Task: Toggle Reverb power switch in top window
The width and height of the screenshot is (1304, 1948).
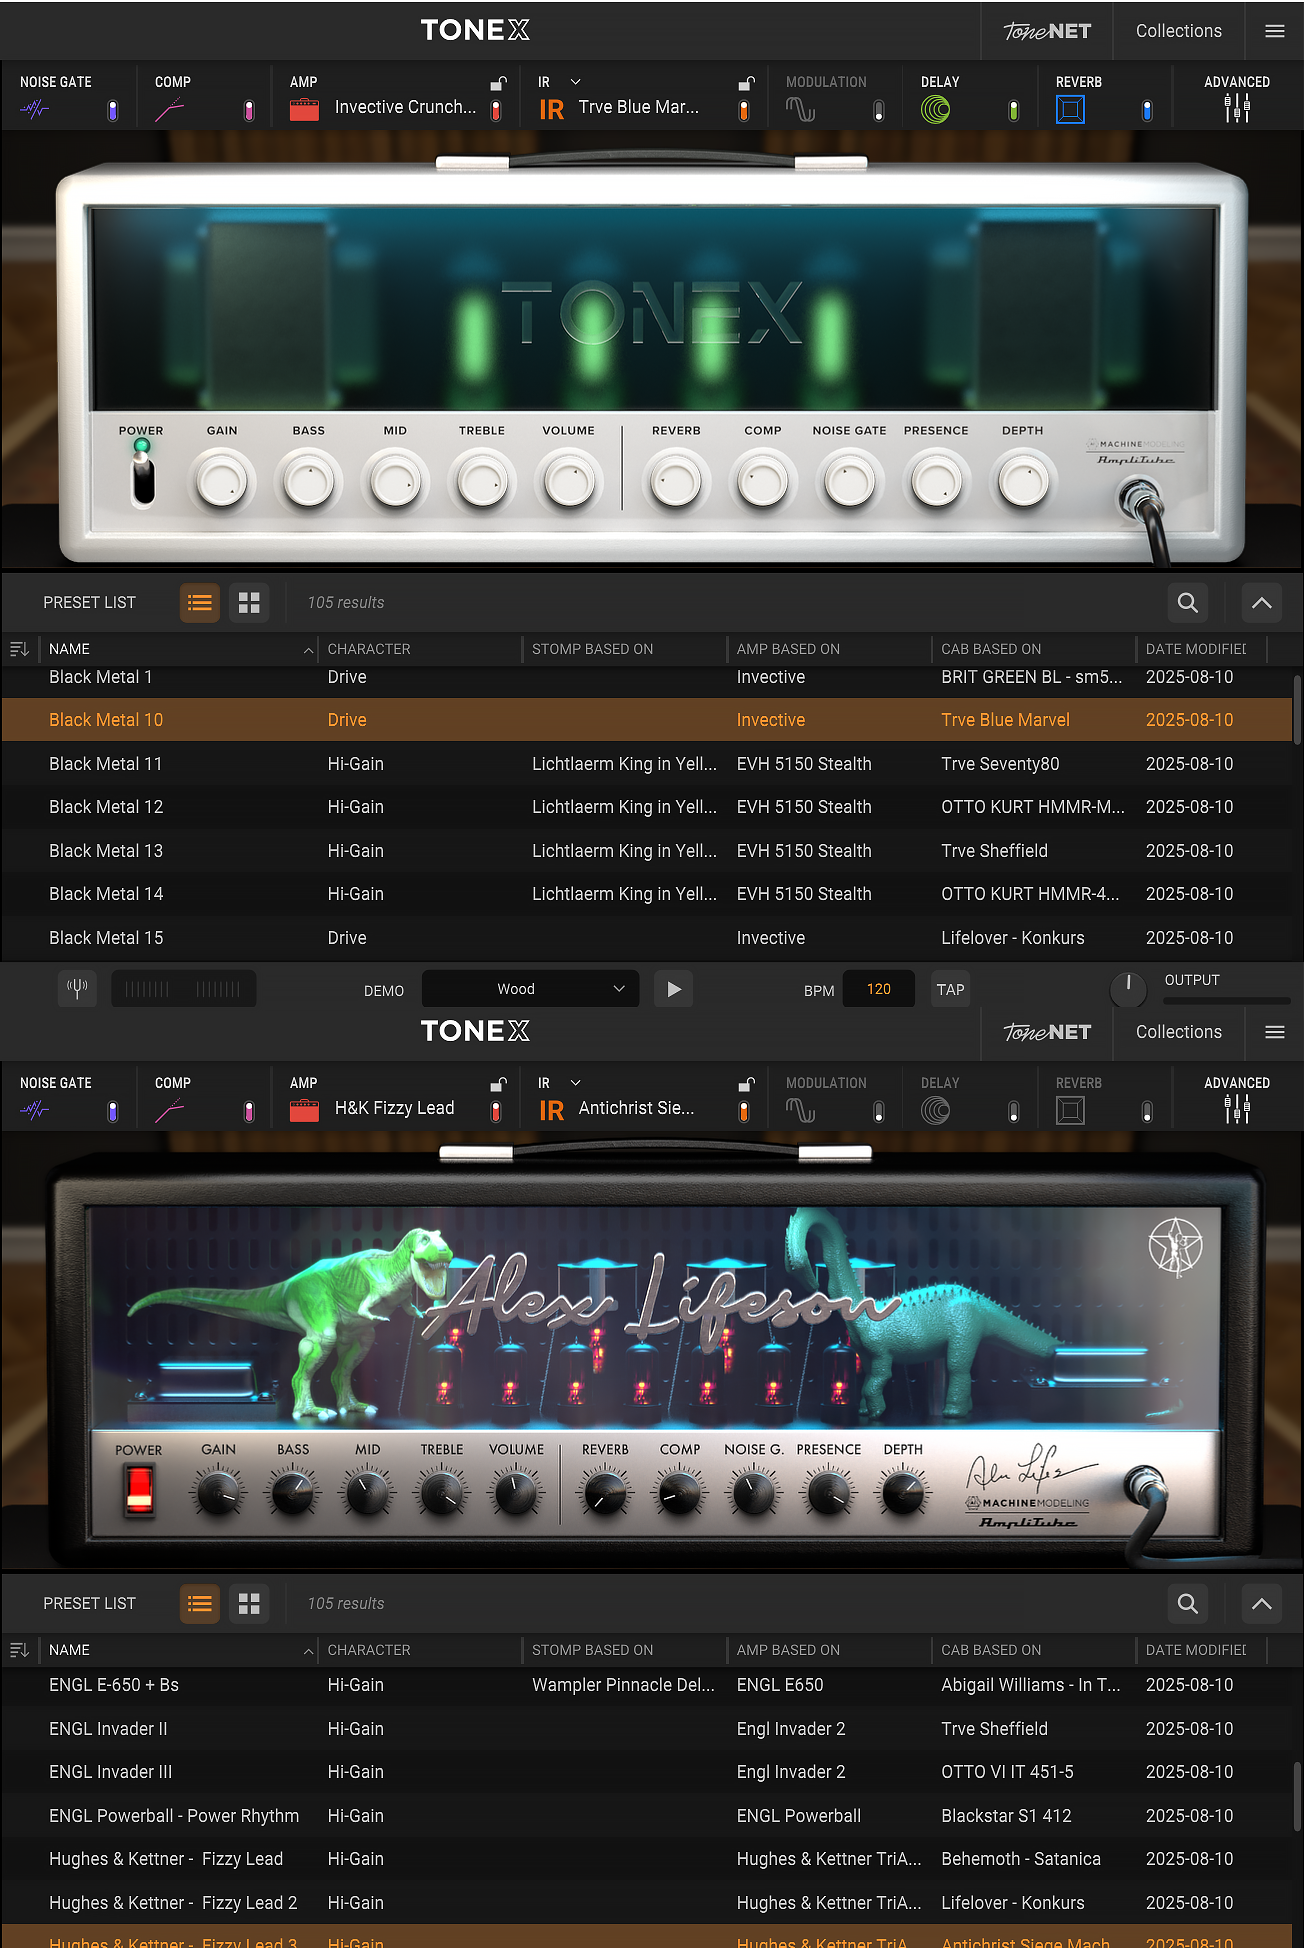Action: [x=1147, y=111]
